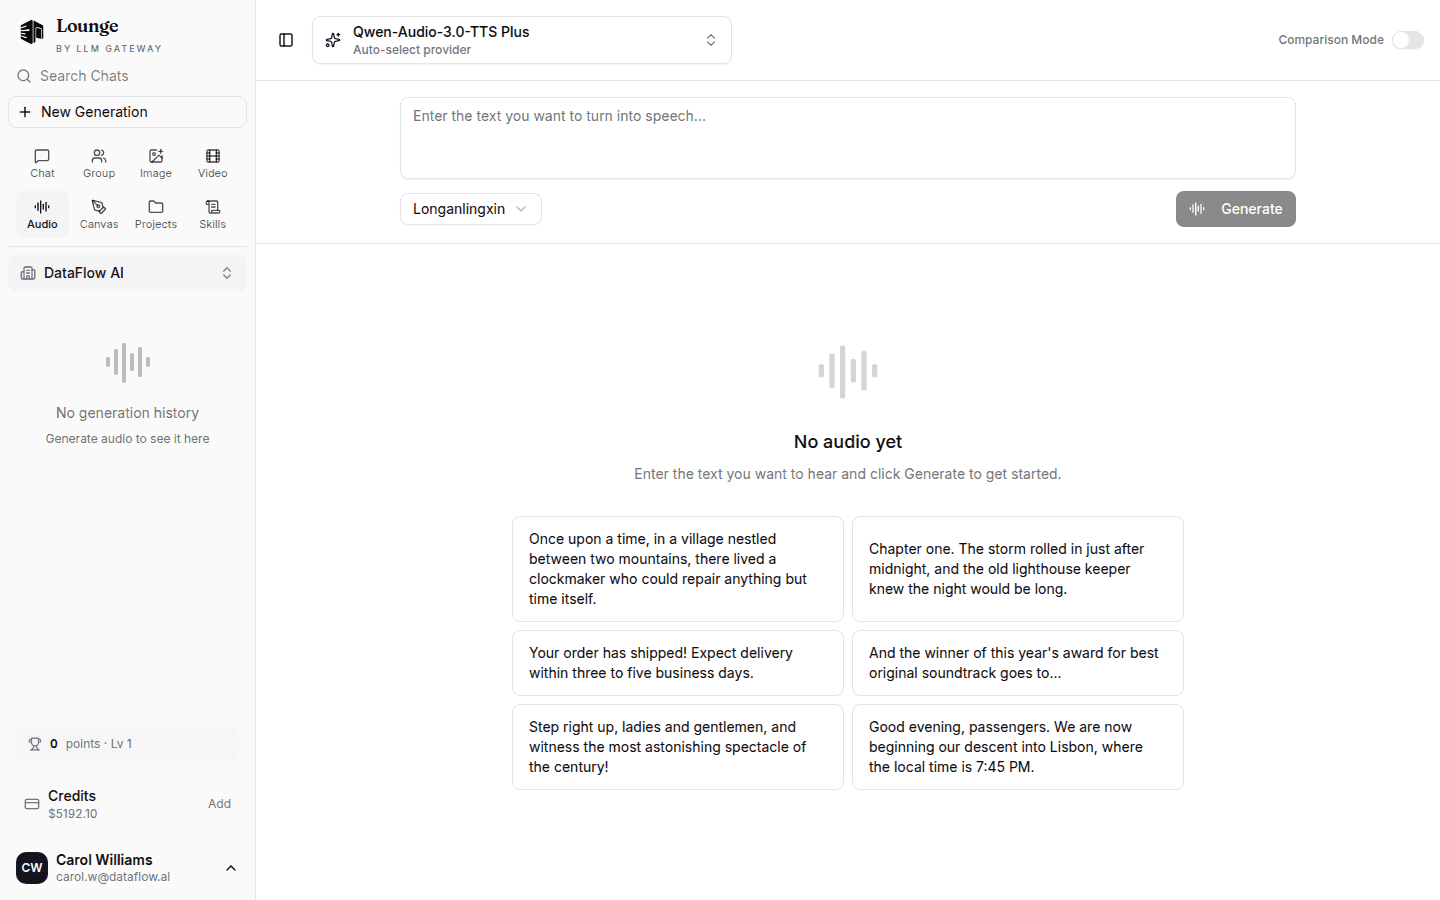Open the Chat section

pyautogui.click(x=42, y=163)
